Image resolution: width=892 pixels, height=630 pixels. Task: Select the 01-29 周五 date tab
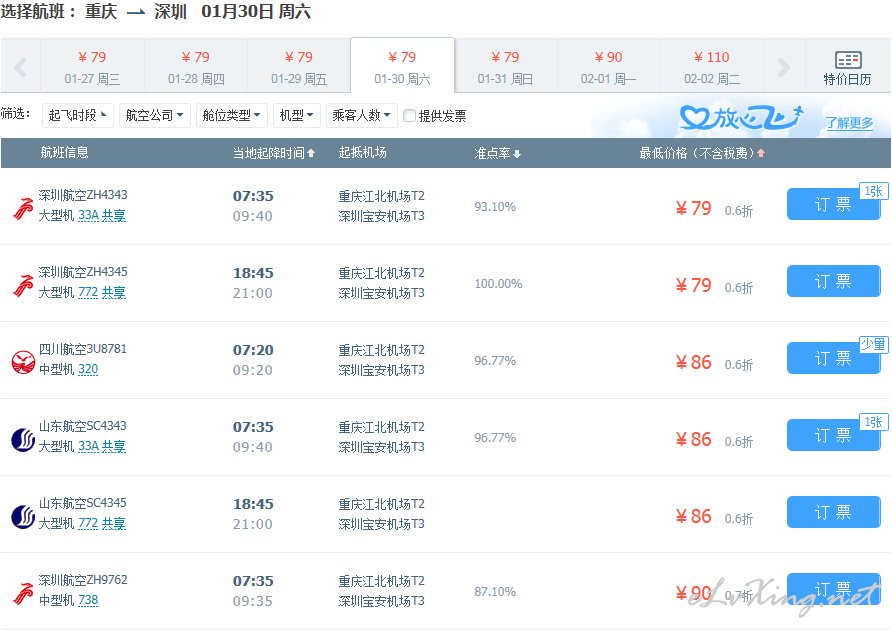point(299,67)
